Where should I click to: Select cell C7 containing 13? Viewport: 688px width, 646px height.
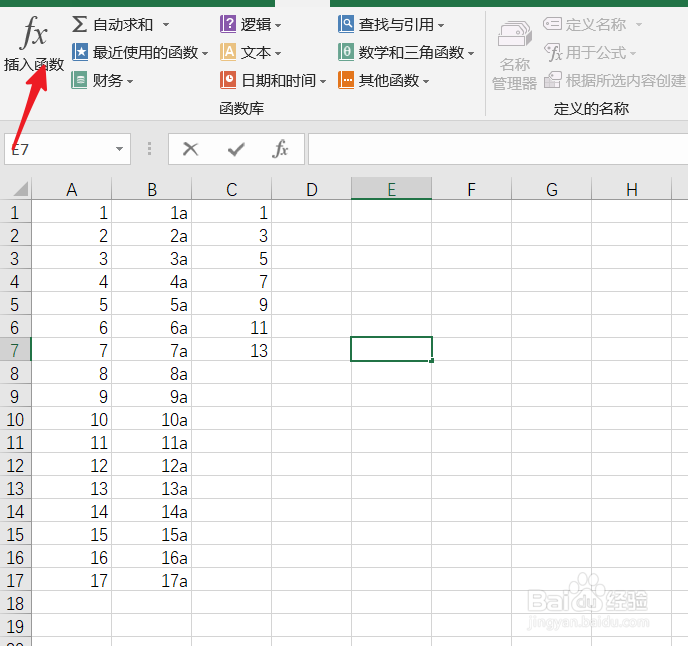[x=232, y=350]
